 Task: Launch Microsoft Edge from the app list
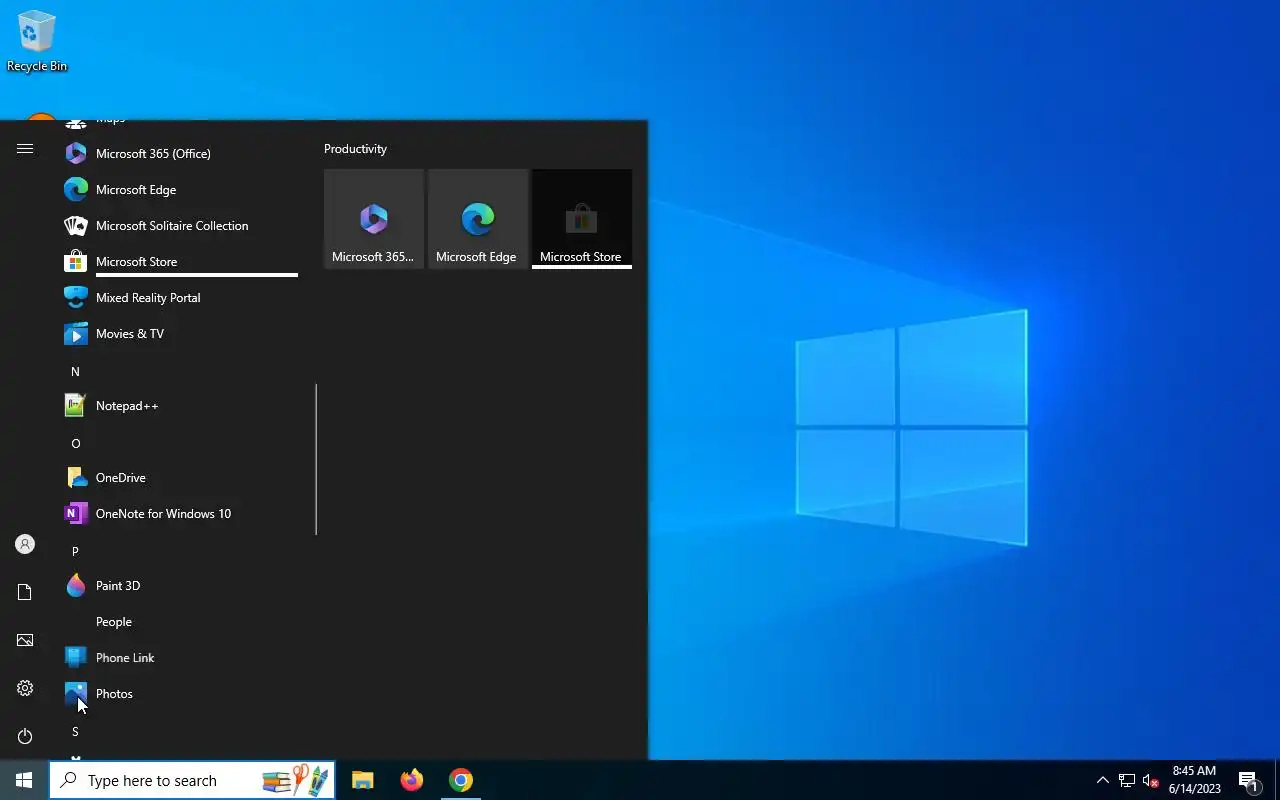pyautogui.click(x=180, y=190)
